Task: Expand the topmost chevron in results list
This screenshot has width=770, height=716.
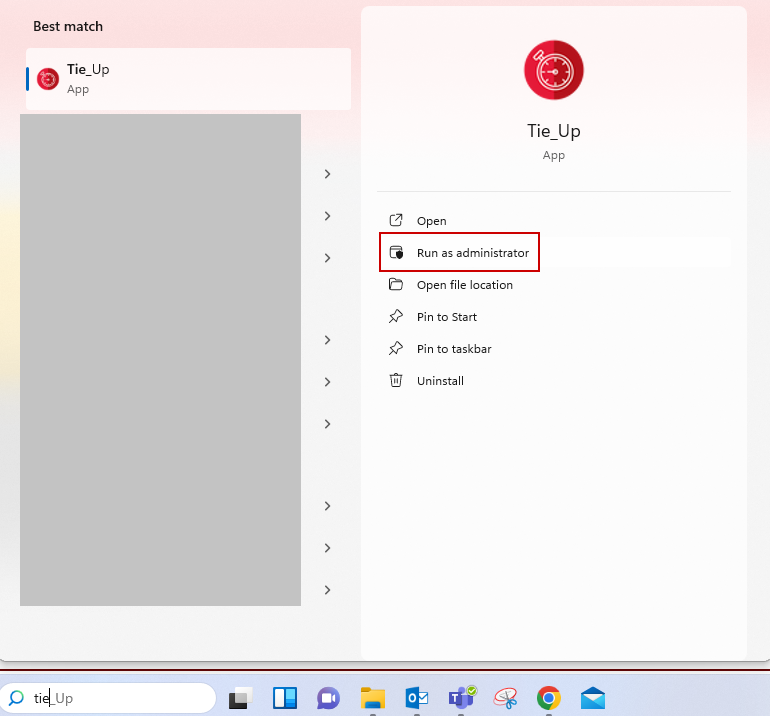Action: 327,174
